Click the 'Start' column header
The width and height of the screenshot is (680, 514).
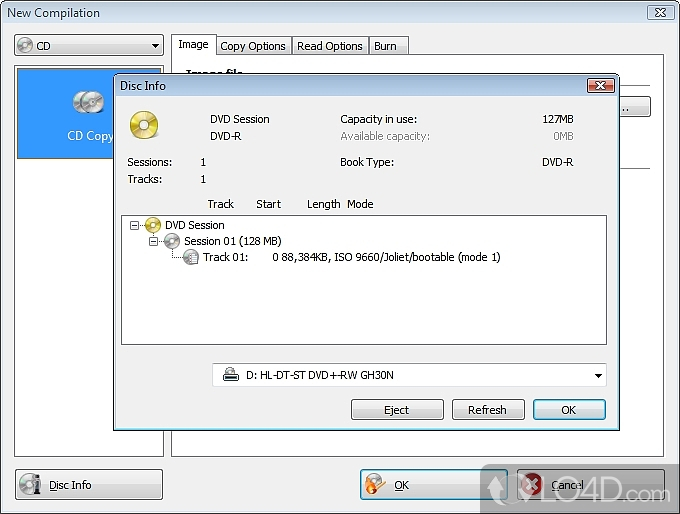(268, 204)
